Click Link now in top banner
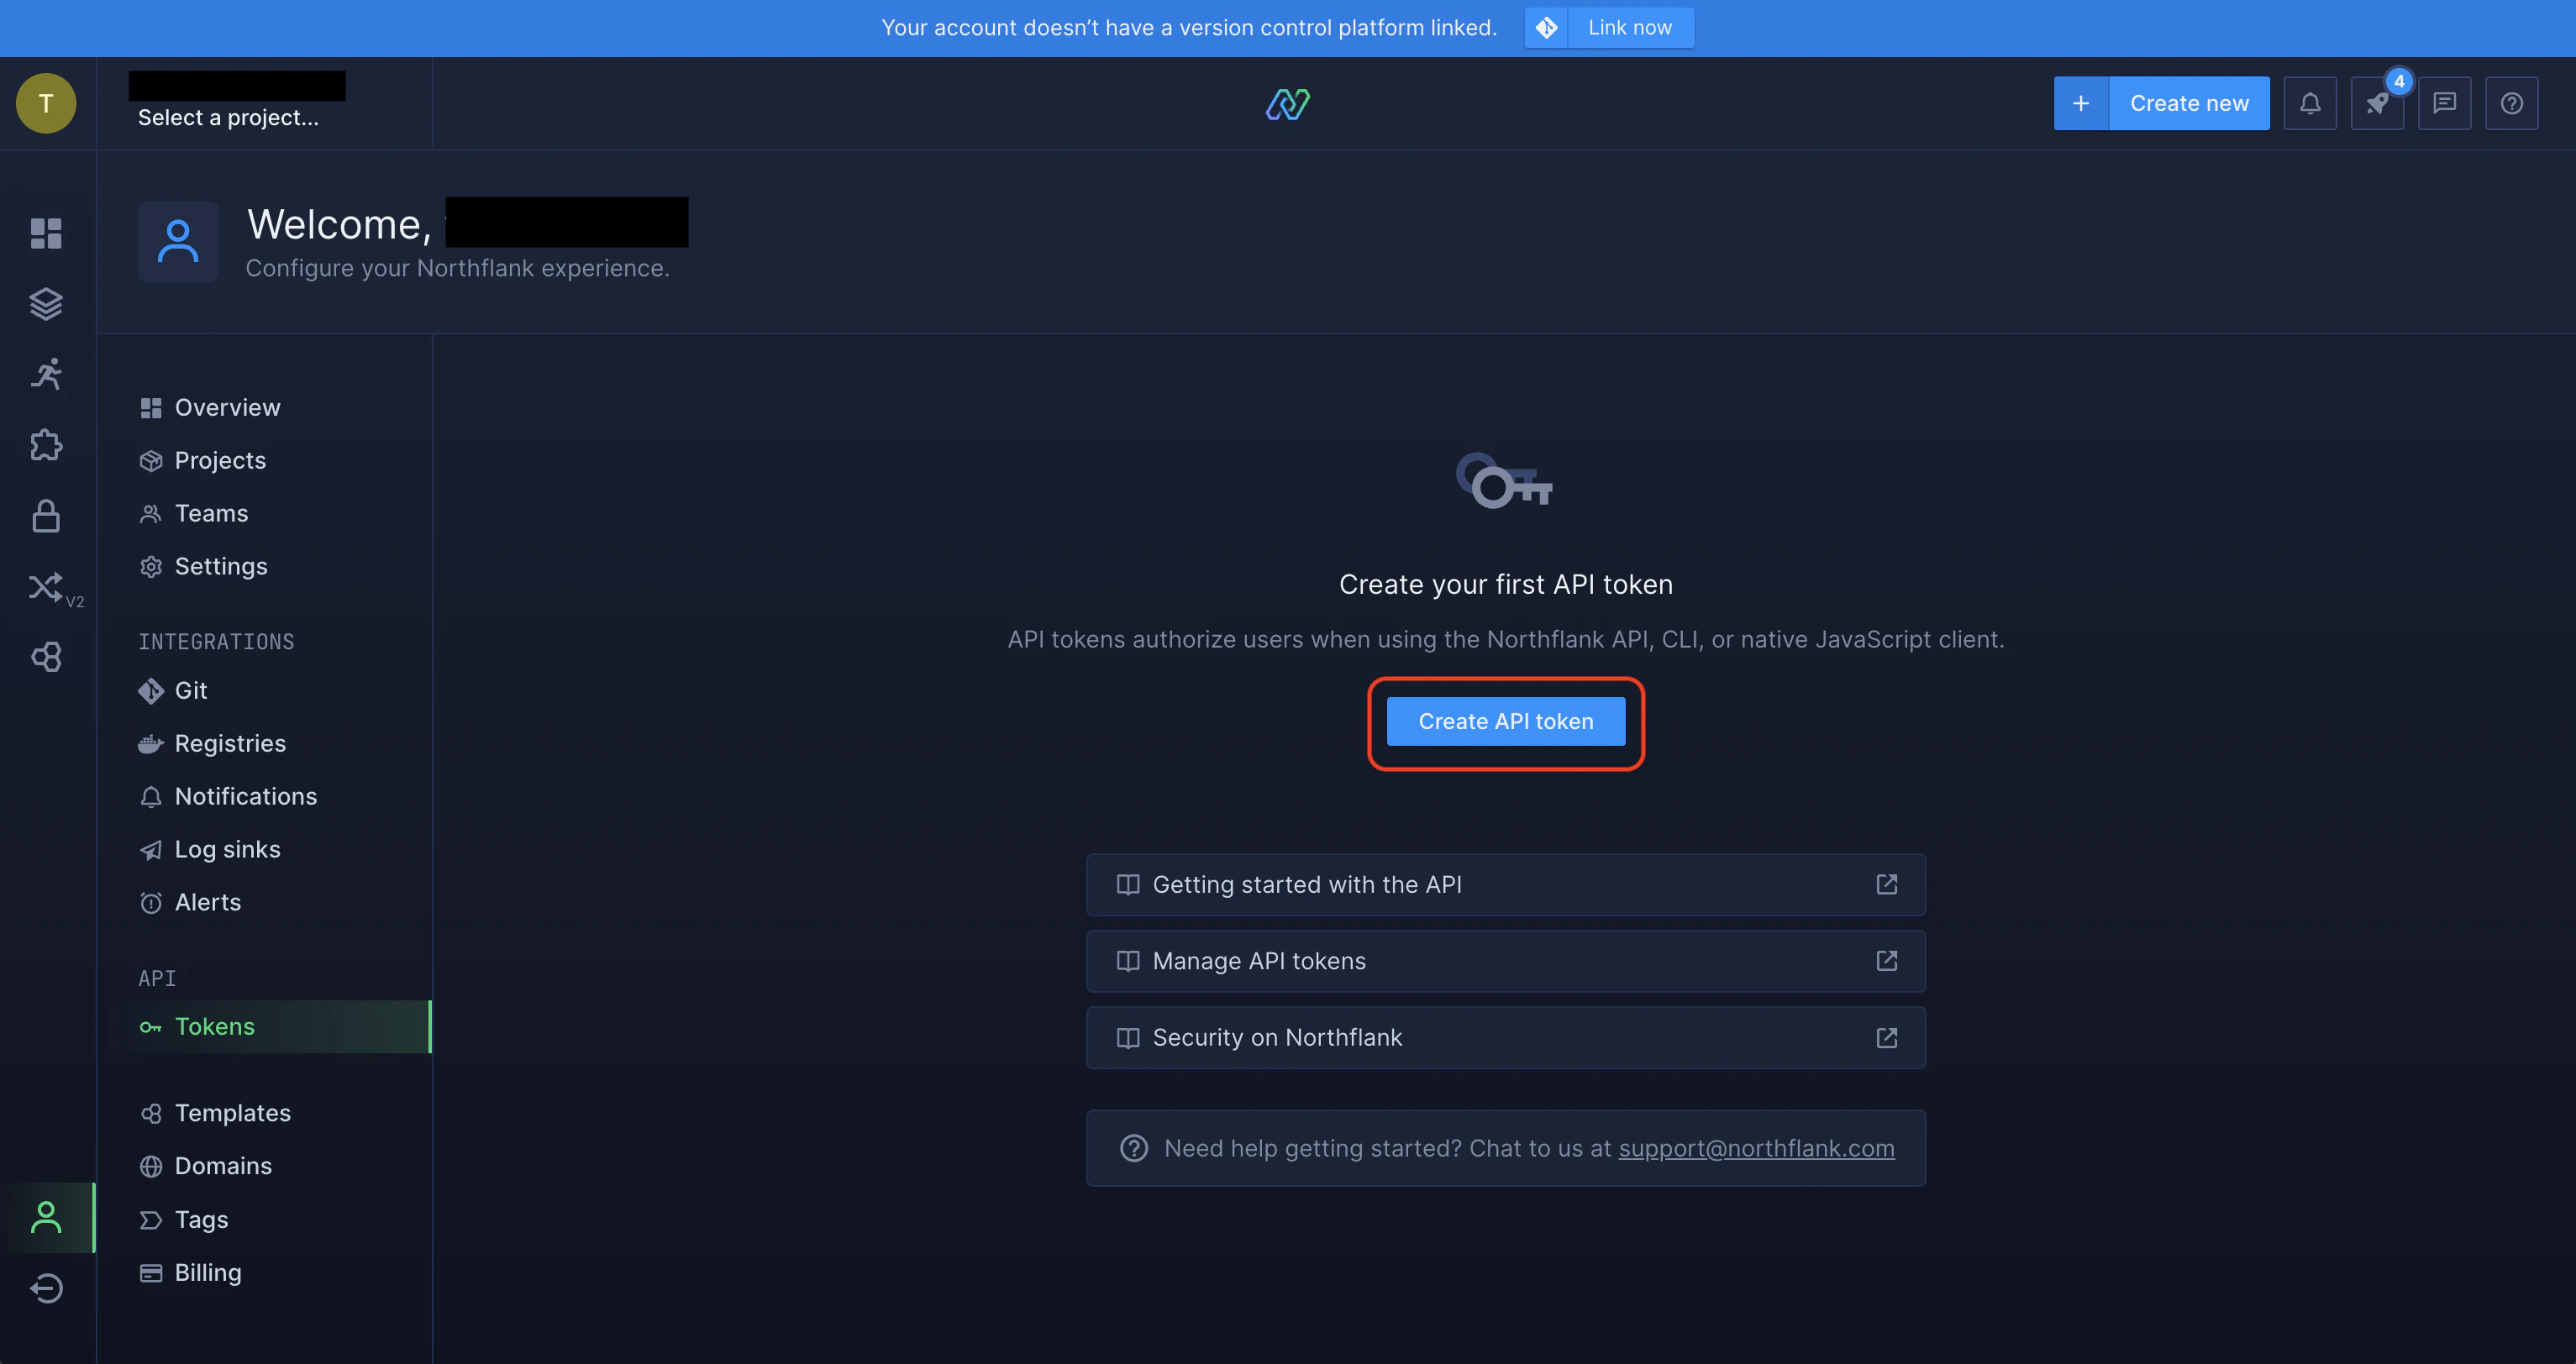Screen dimensions: 2576x1364 (x=1630, y=28)
